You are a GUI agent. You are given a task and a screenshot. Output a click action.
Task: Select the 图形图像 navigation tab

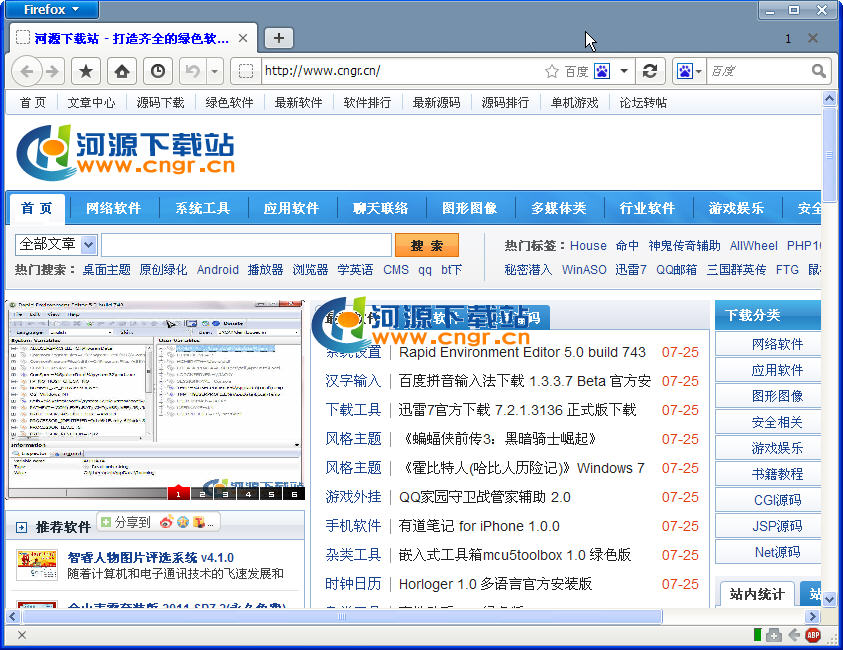tap(470, 208)
